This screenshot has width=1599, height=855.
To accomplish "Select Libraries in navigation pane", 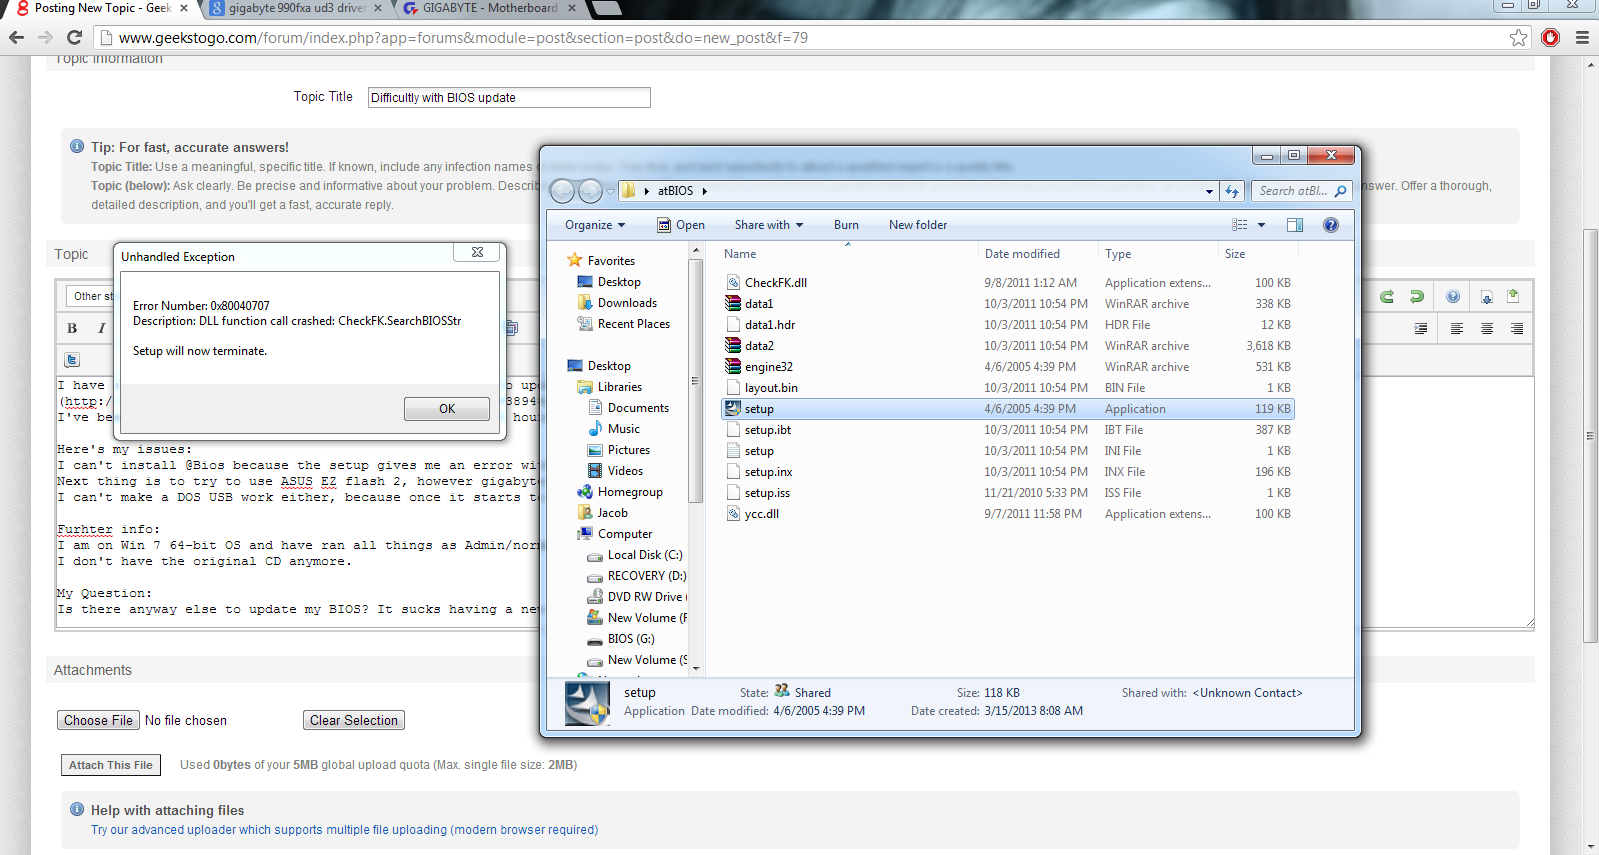I will click(x=619, y=387).
